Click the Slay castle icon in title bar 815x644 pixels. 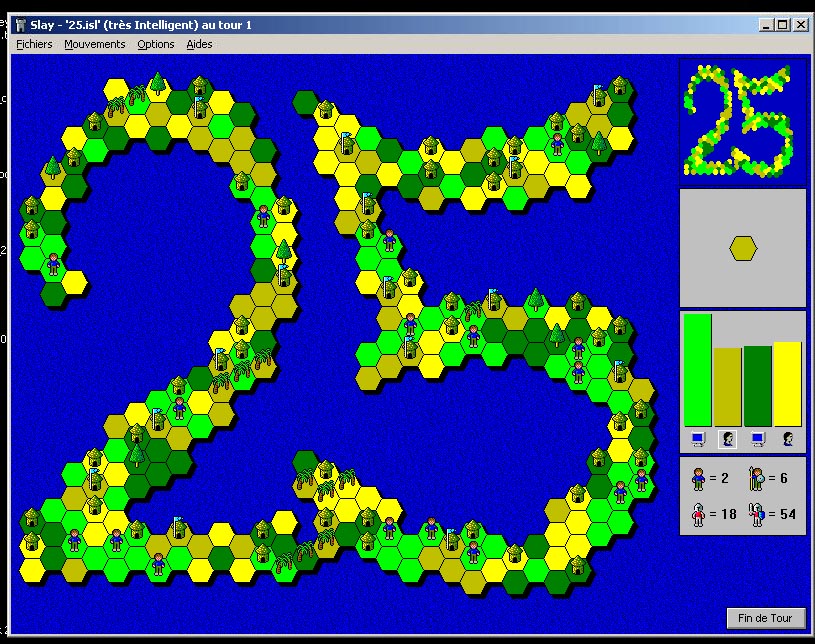coord(21,25)
